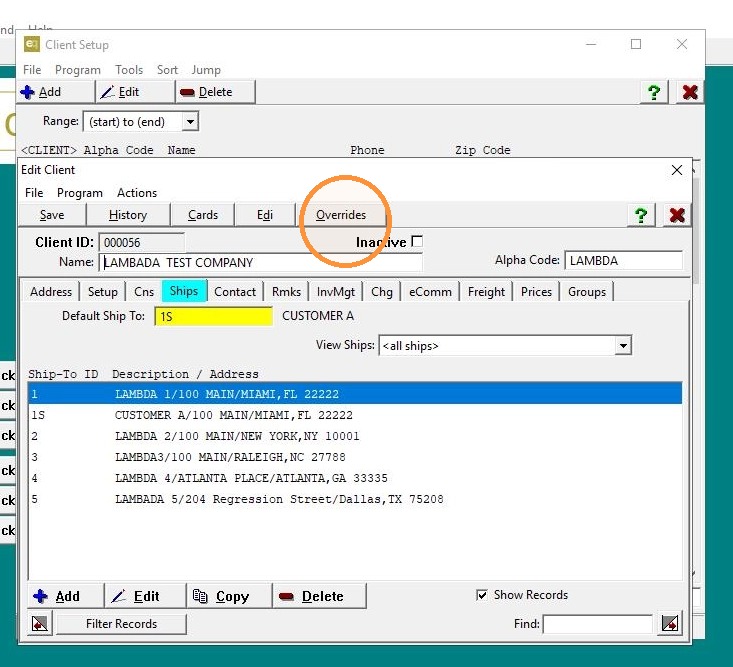Click Edit Client green question mark help icon
733x667 pixels.
tap(640, 215)
